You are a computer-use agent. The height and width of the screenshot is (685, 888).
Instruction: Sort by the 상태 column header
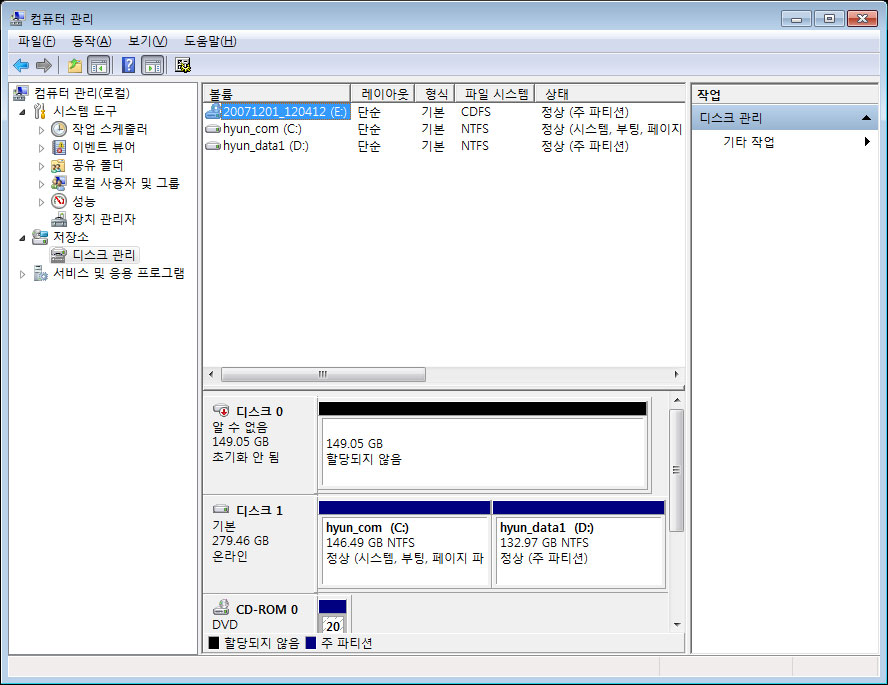pyautogui.click(x=610, y=93)
